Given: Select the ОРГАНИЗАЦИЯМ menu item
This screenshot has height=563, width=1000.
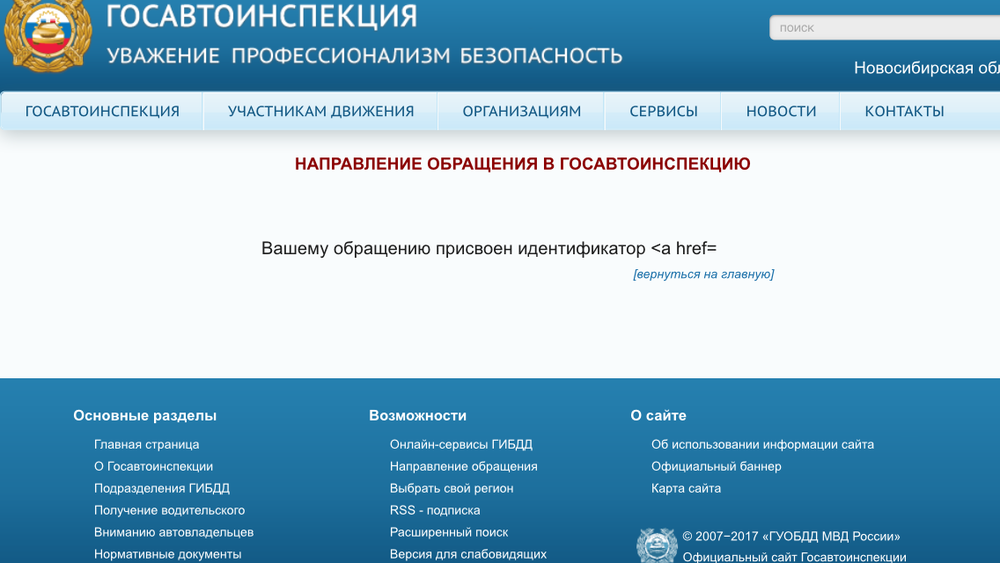Looking at the screenshot, I should point(521,112).
